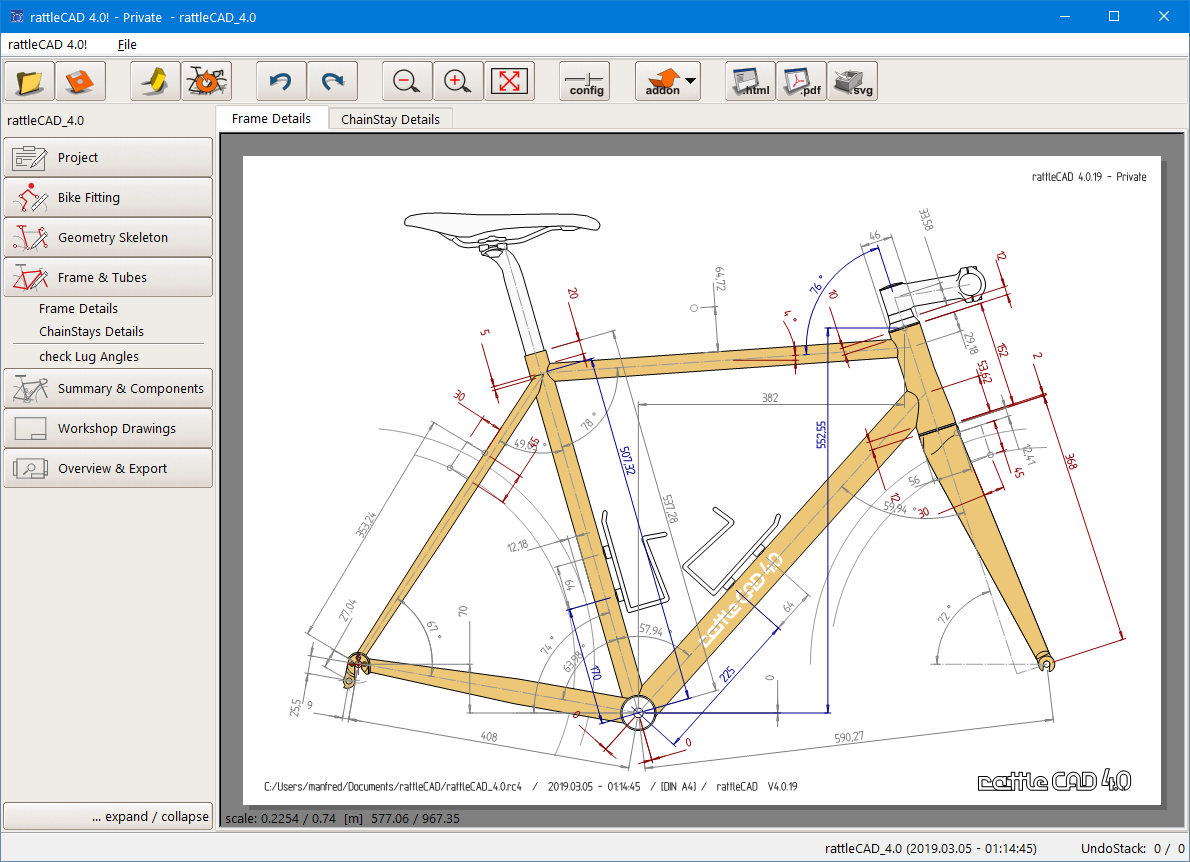
Task: Open the File menu
Action: coord(127,45)
